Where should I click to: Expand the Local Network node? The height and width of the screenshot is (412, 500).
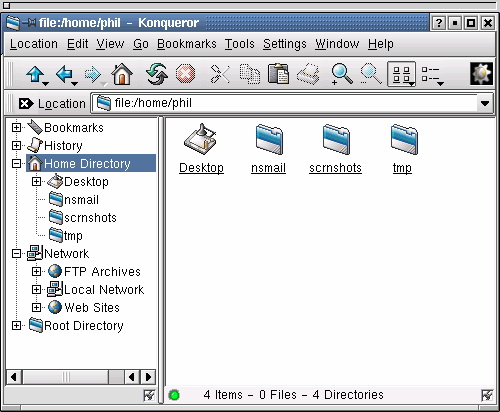click(36, 289)
